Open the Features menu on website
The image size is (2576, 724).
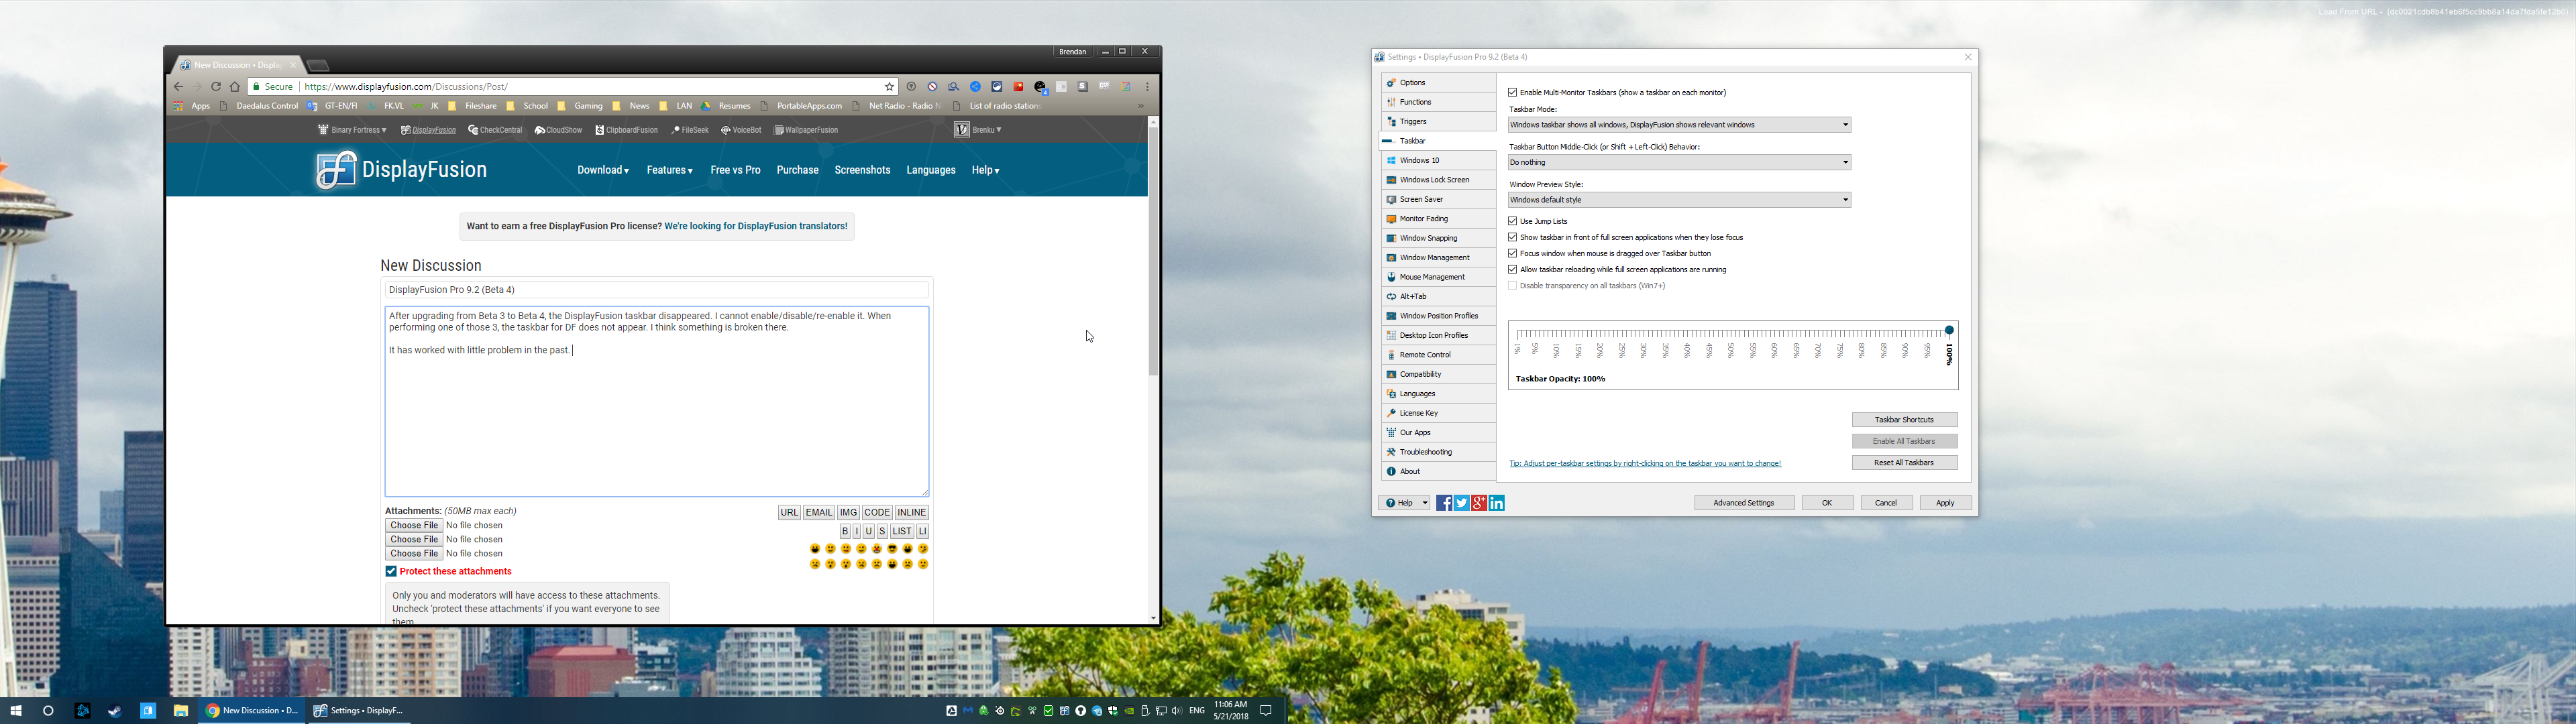tap(669, 170)
